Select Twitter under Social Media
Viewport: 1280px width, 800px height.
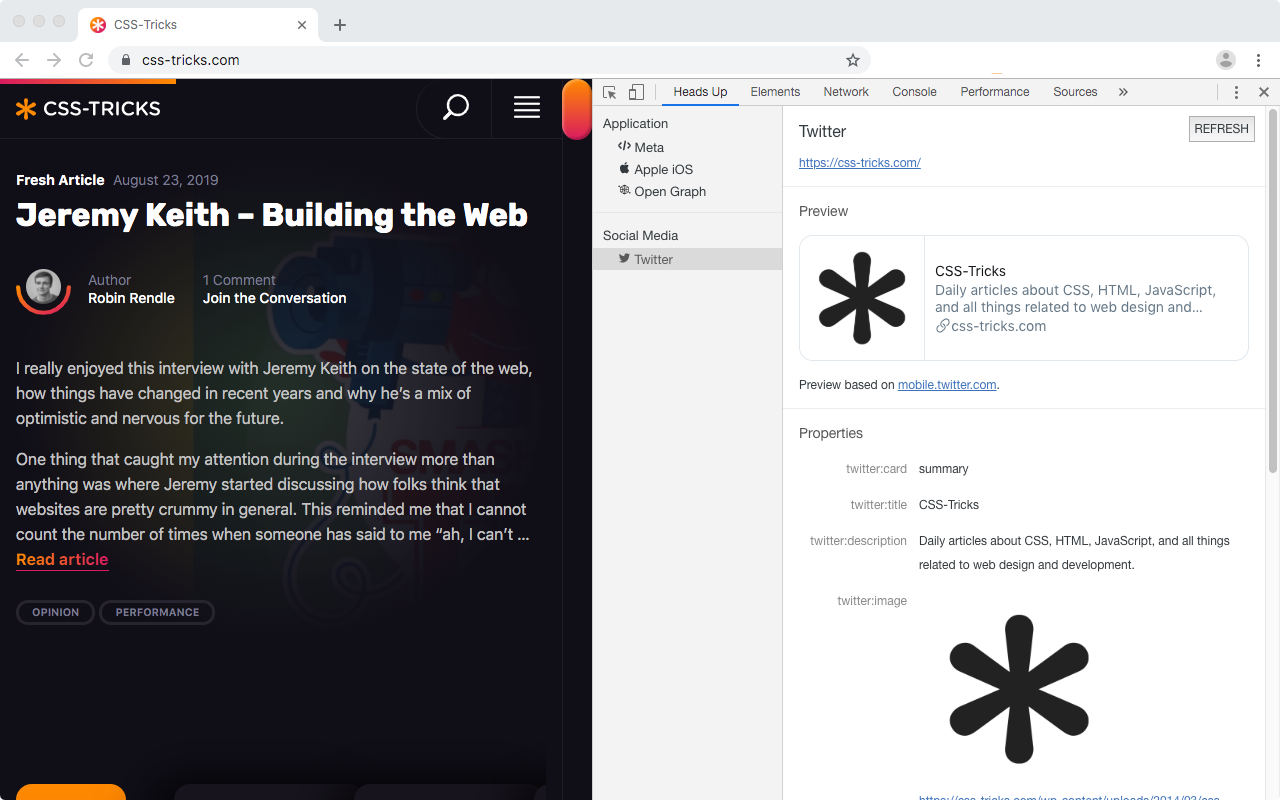687,259
